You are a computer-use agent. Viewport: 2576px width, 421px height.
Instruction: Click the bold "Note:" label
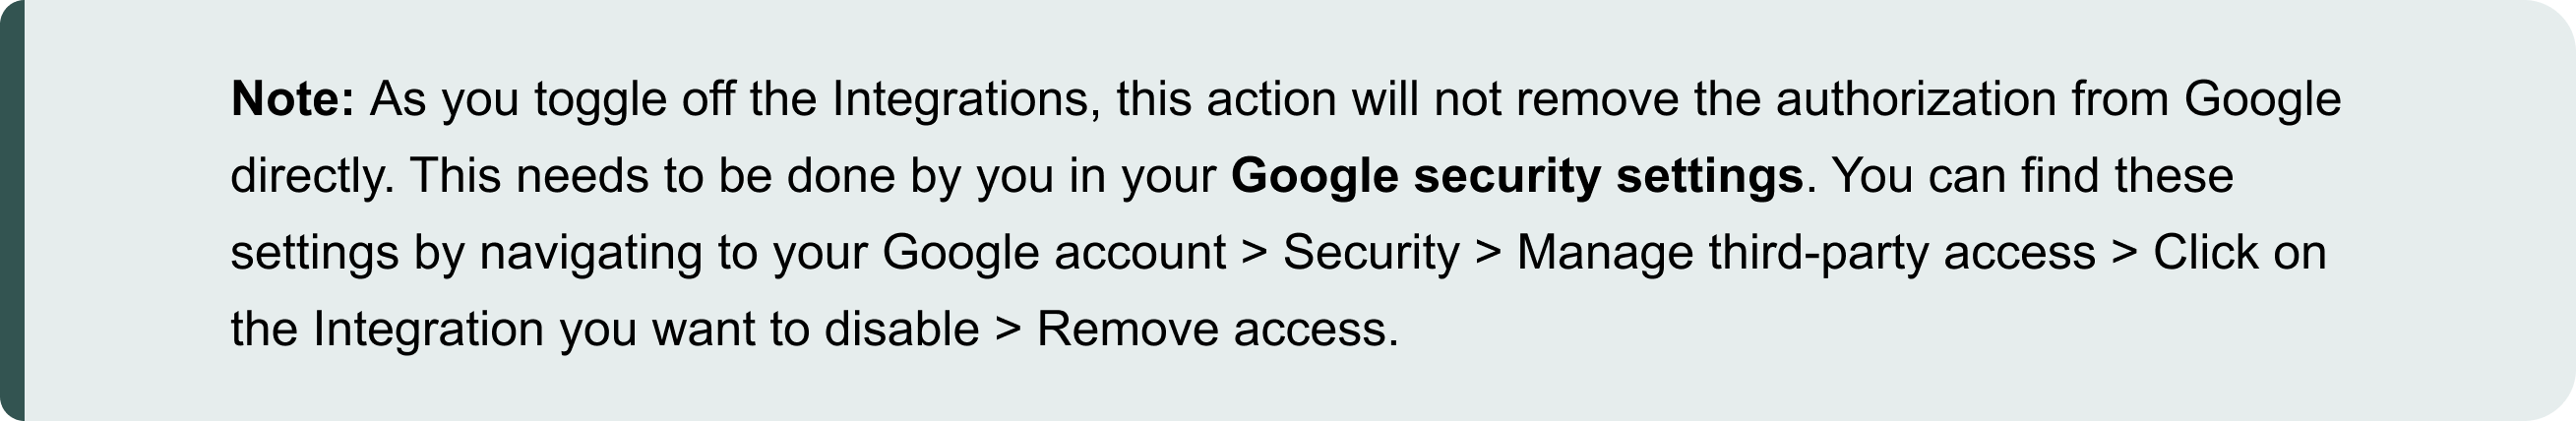point(292,99)
